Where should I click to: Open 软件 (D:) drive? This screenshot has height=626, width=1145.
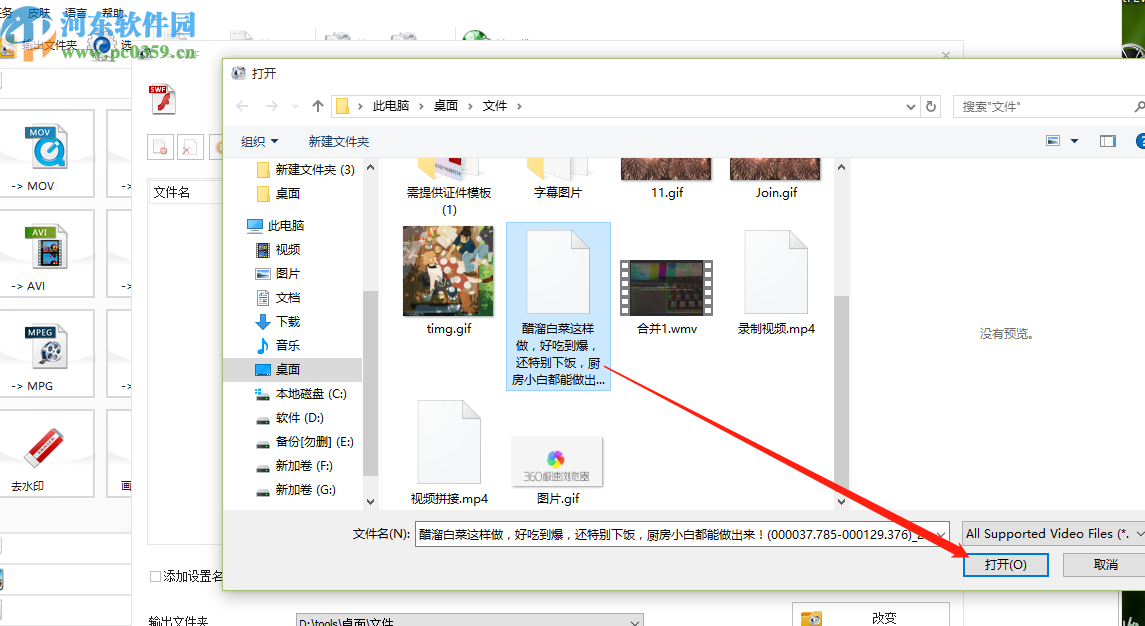[x=289, y=418]
